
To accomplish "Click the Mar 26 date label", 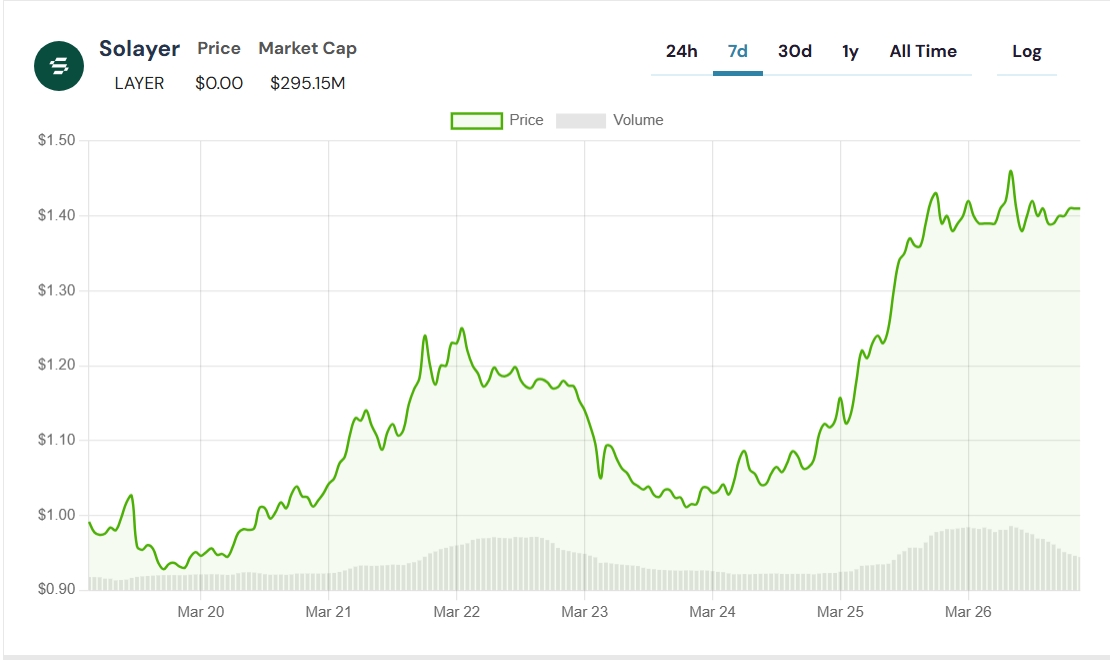I will coord(968,612).
